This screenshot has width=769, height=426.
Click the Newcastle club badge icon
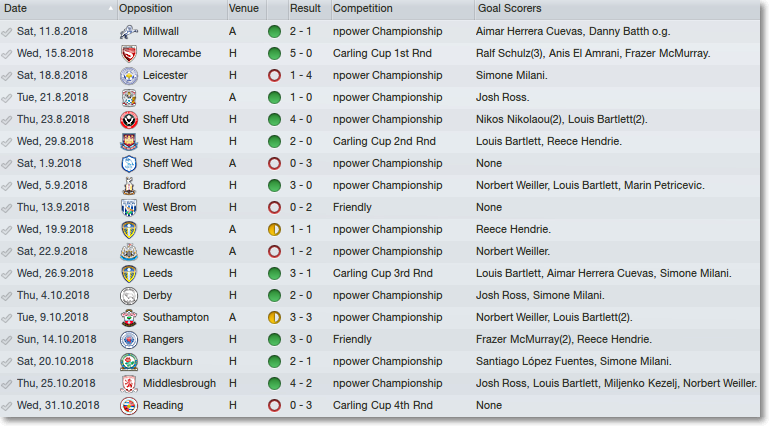click(x=129, y=251)
